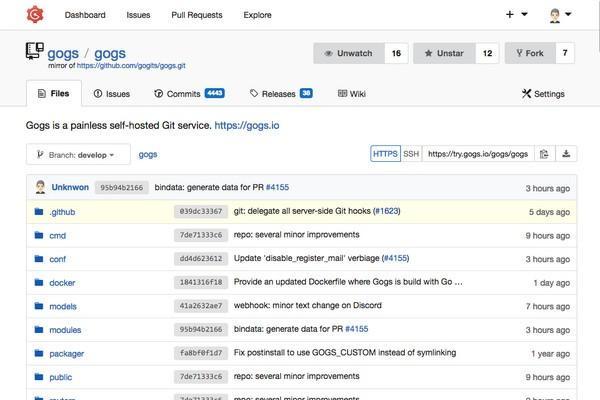Click the Unstar button

coord(444,53)
